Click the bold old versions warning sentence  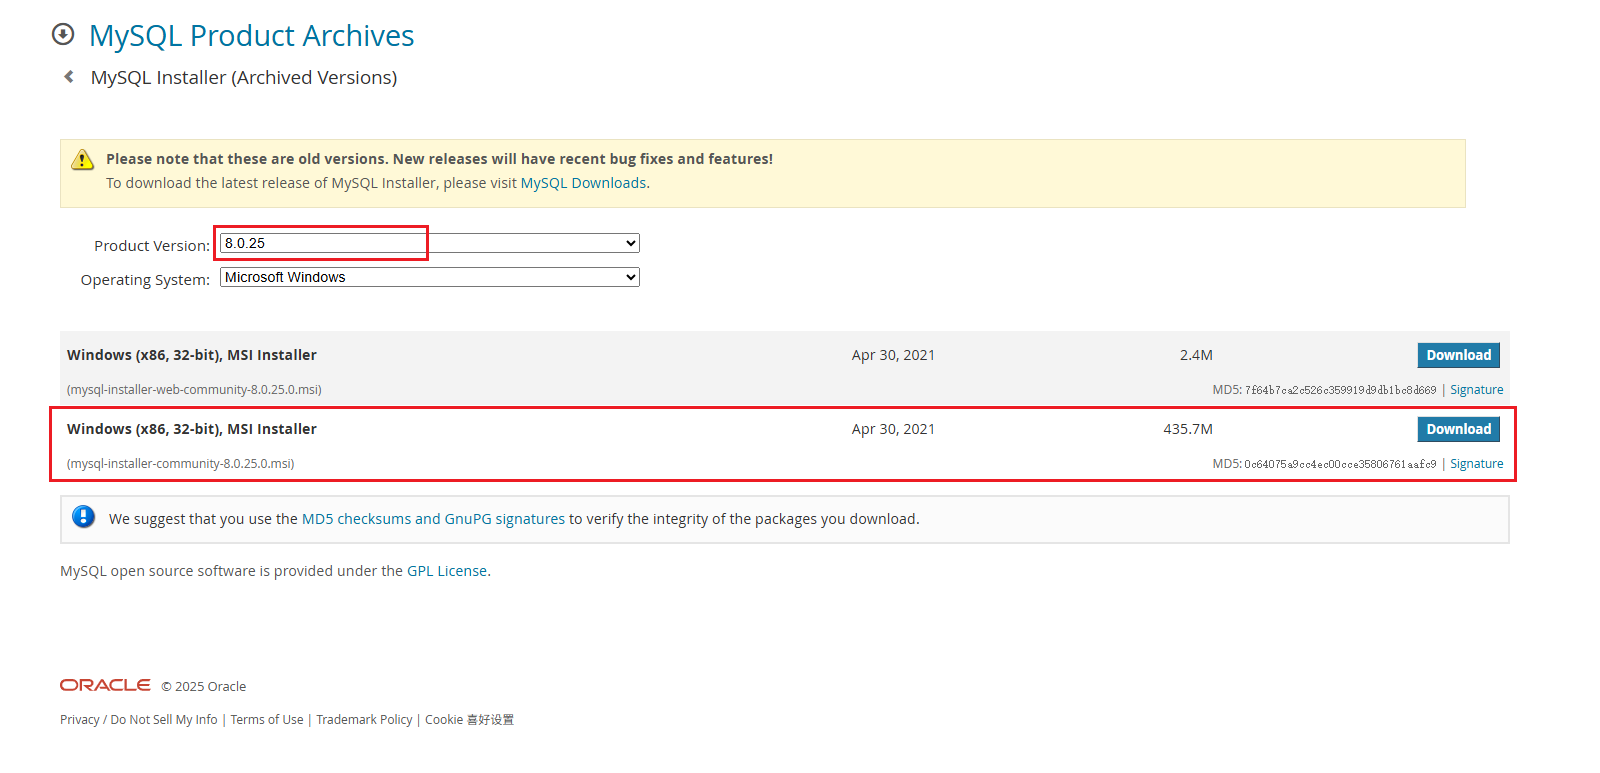pyautogui.click(x=440, y=159)
